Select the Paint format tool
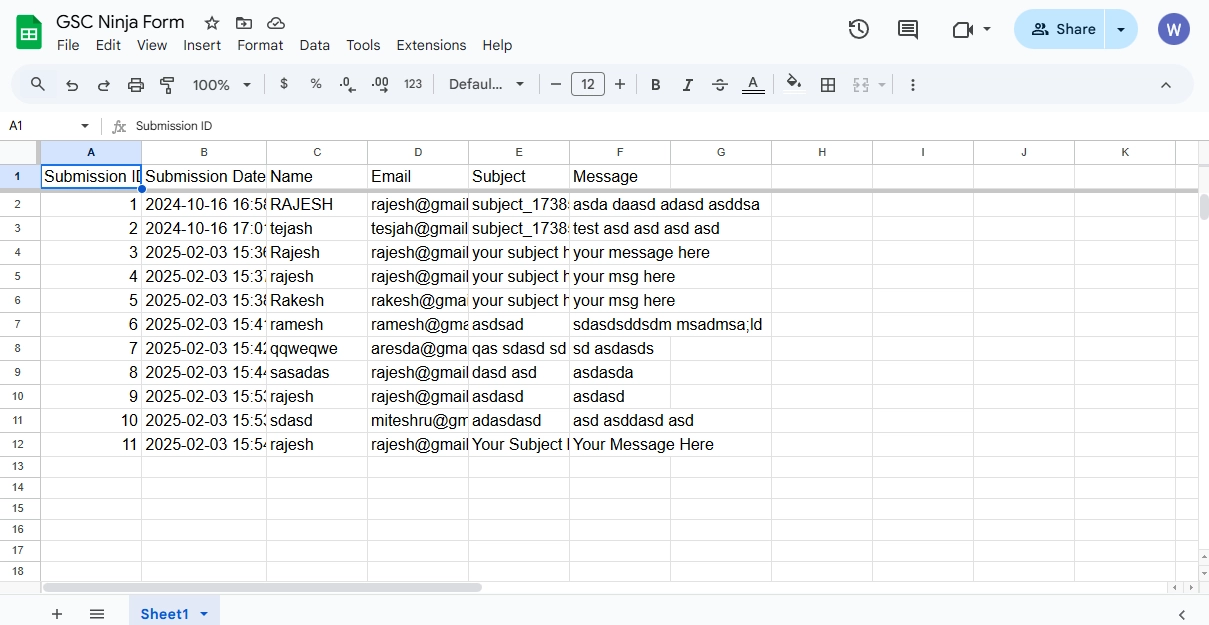The width and height of the screenshot is (1209, 625). (x=167, y=84)
